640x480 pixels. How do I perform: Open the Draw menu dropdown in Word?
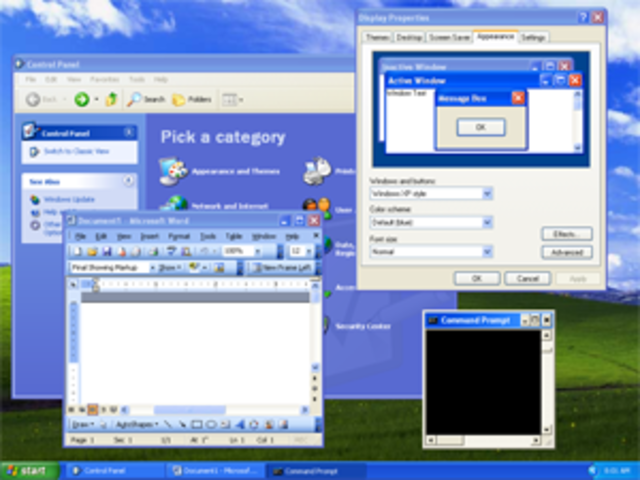point(82,424)
